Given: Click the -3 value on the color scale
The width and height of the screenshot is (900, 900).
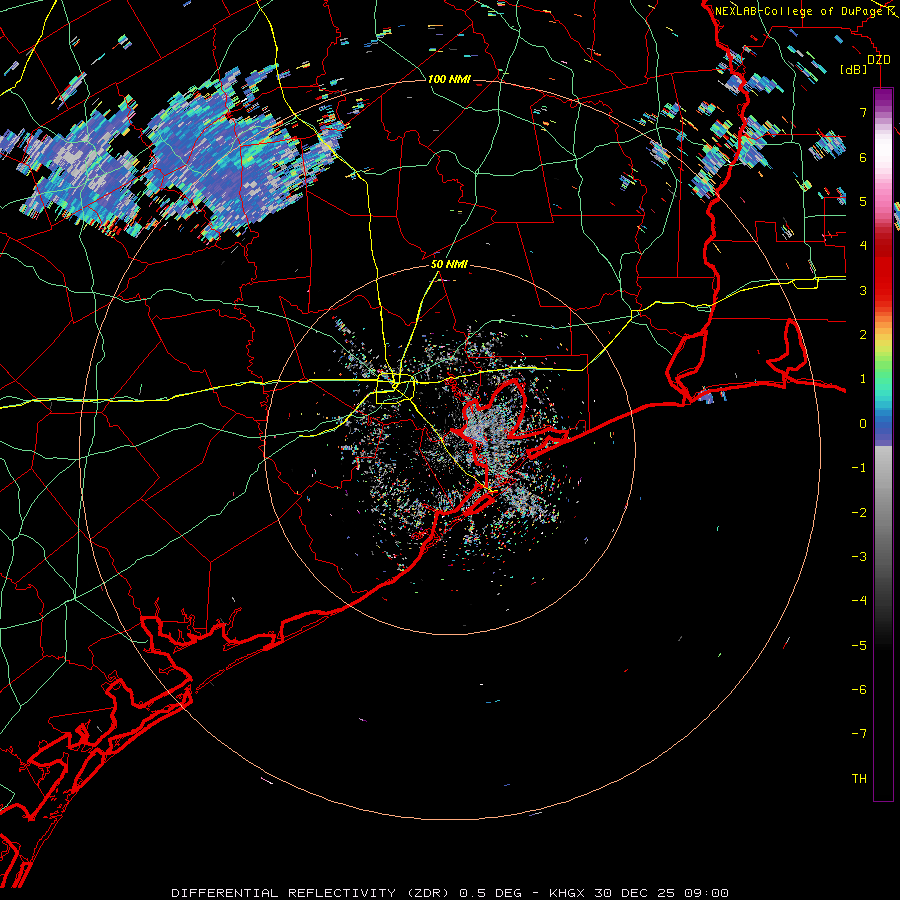Looking at the screenshot, I should [859, 557].
